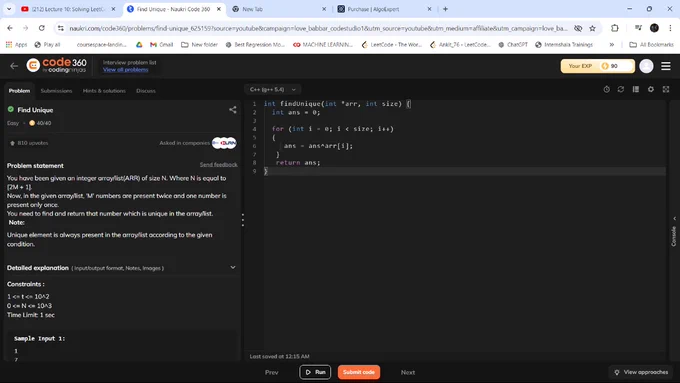Screen dimensions: 680x383
Task: Click the 40/40 points coin
Action: click(32, 123)
